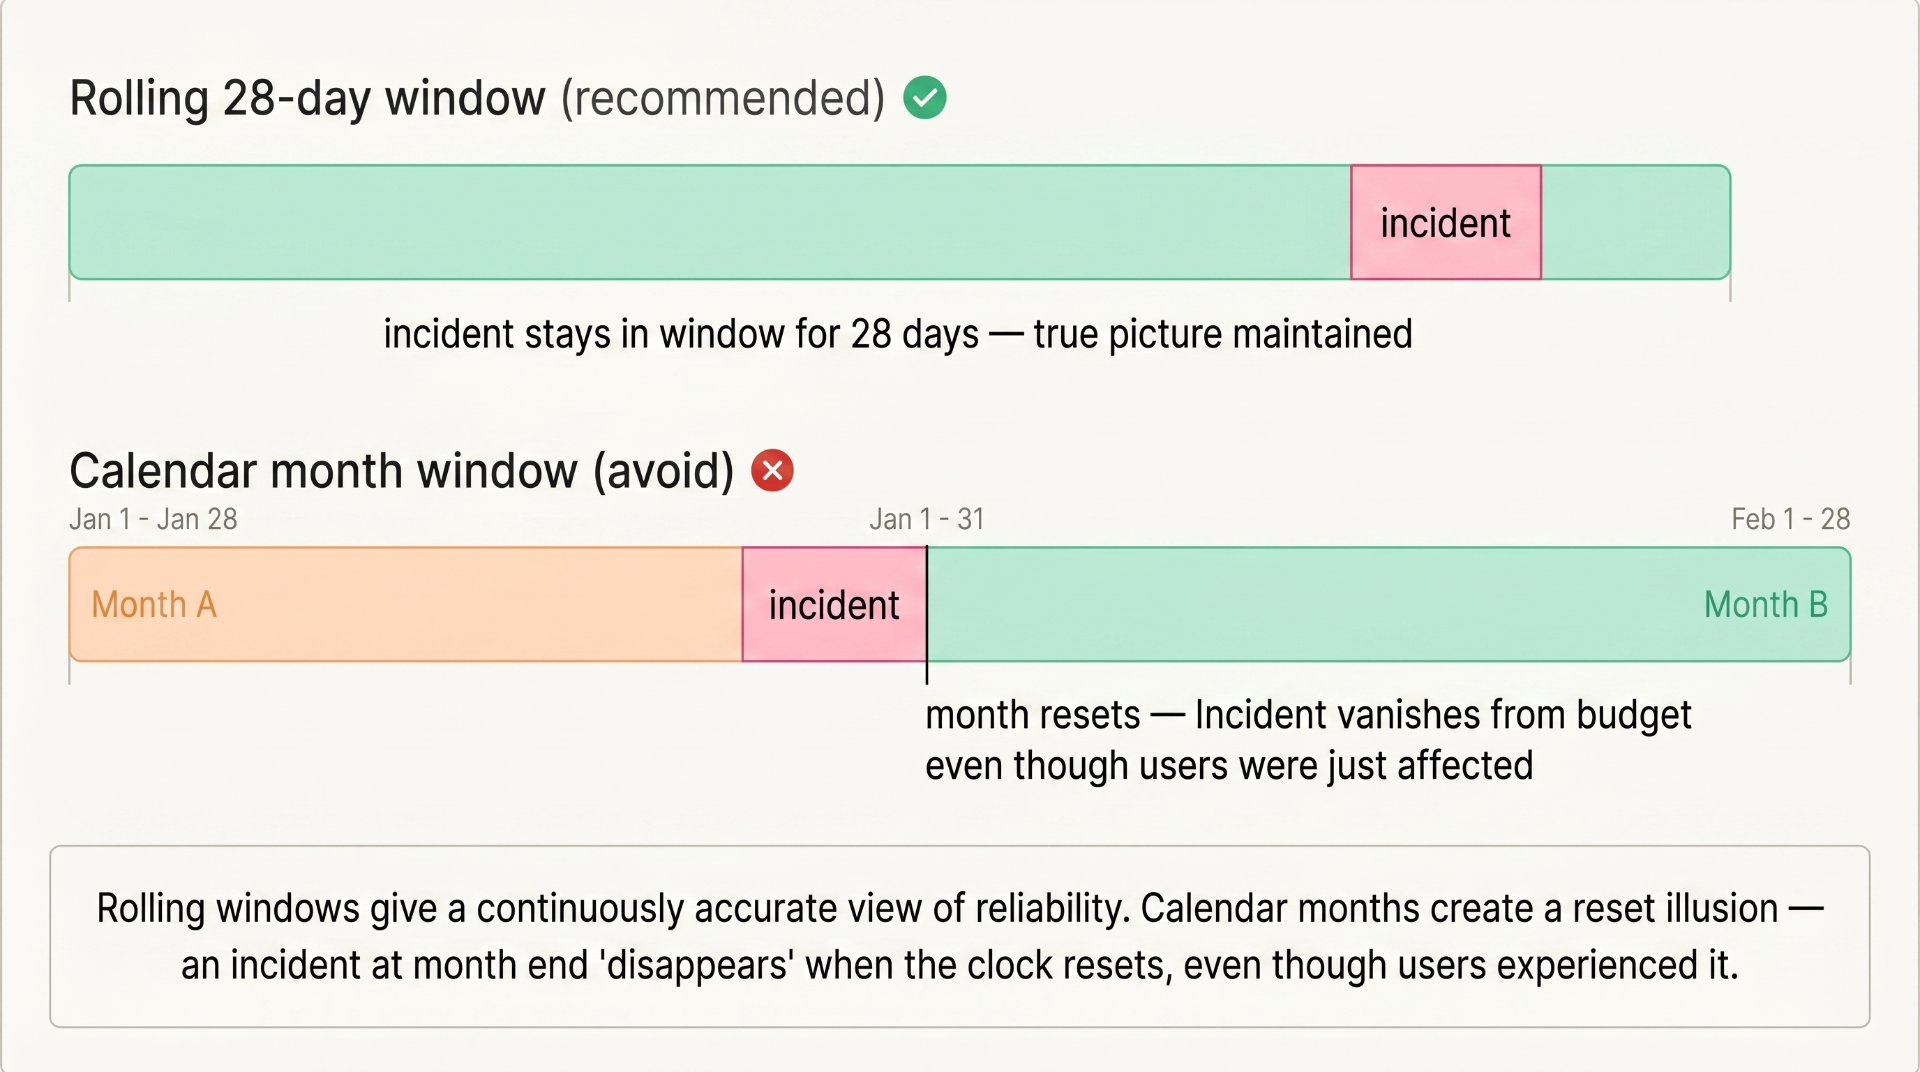
Task: Click the Calendar month window heading
Action: (402, 471)
